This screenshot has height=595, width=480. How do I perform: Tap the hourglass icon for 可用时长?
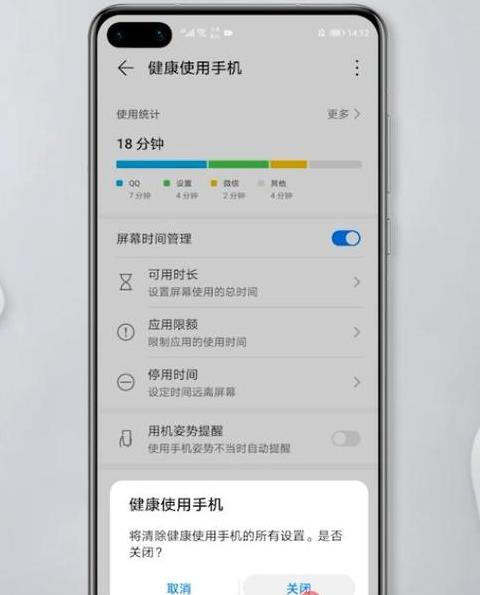tap(126, 282)
